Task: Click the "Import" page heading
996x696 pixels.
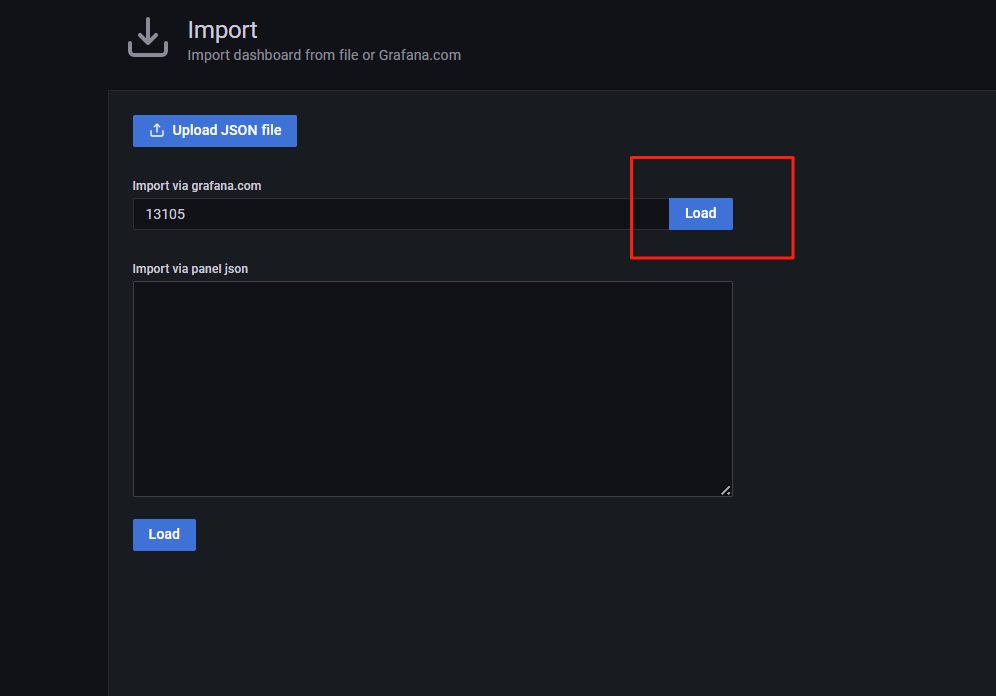Action: pyautogui.click(x=222, y=30)
